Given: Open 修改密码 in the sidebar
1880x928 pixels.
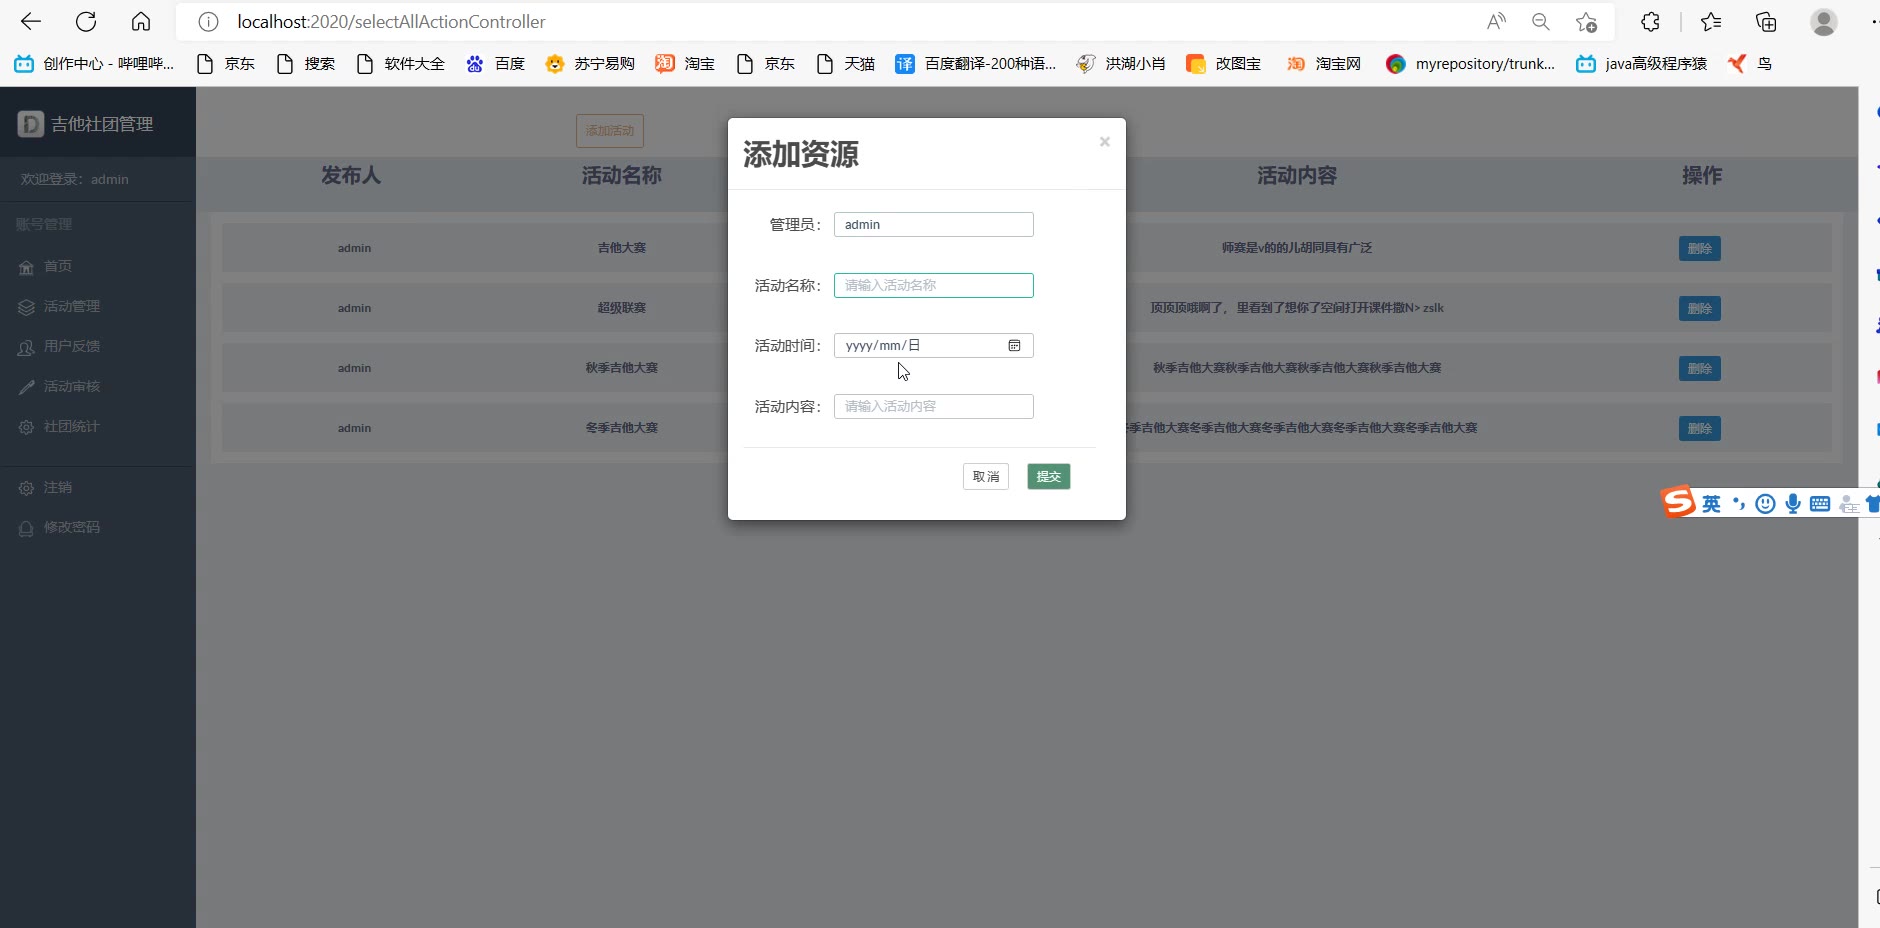Looking at the screenshot, I should pyautogui.click(x=60, y=528).
